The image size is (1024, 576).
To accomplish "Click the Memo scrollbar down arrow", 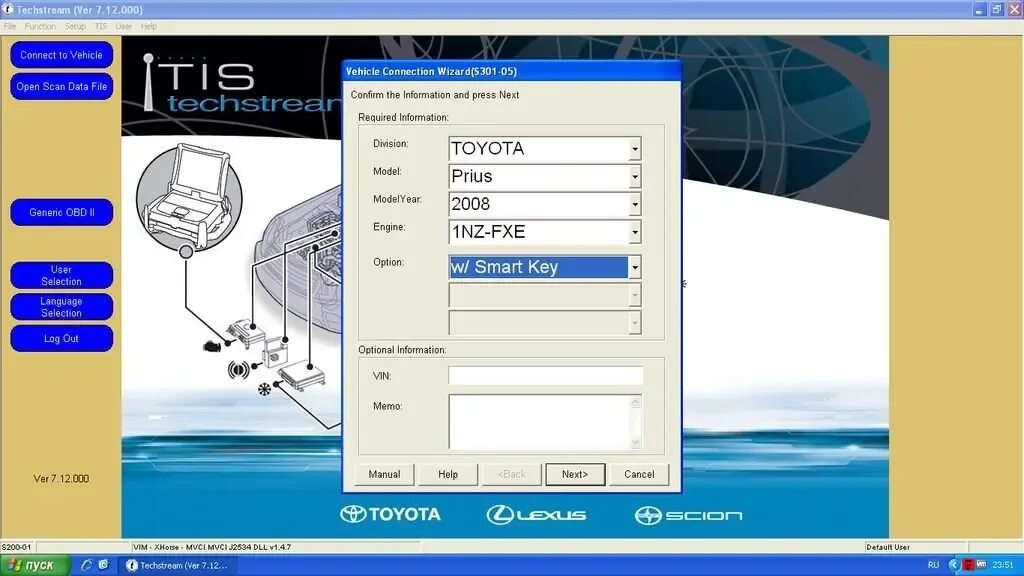I will [x=635, y=443].
